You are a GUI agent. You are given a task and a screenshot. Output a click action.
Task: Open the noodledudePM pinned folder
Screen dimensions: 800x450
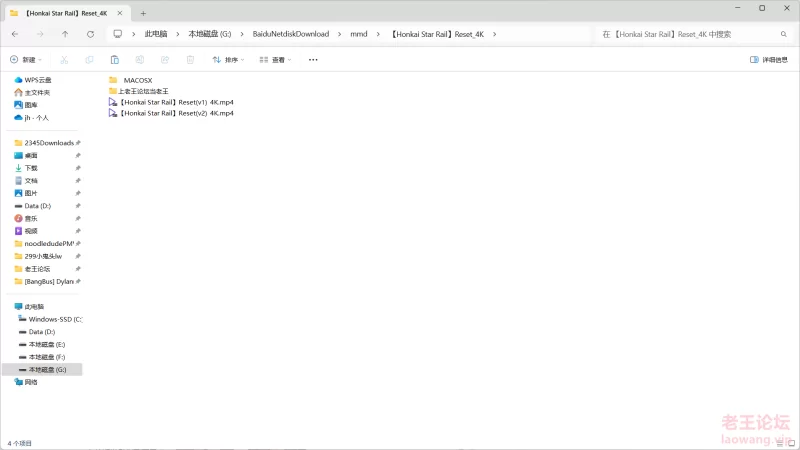pos(44,244)
